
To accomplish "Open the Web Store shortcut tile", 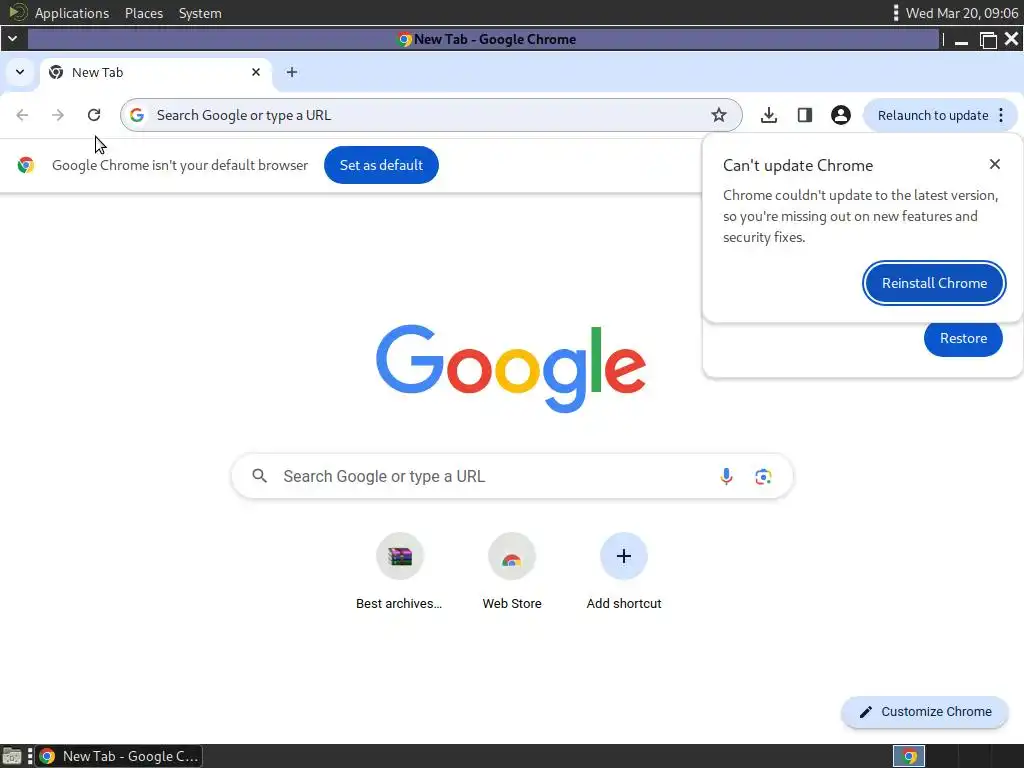I will pos(511,571).
